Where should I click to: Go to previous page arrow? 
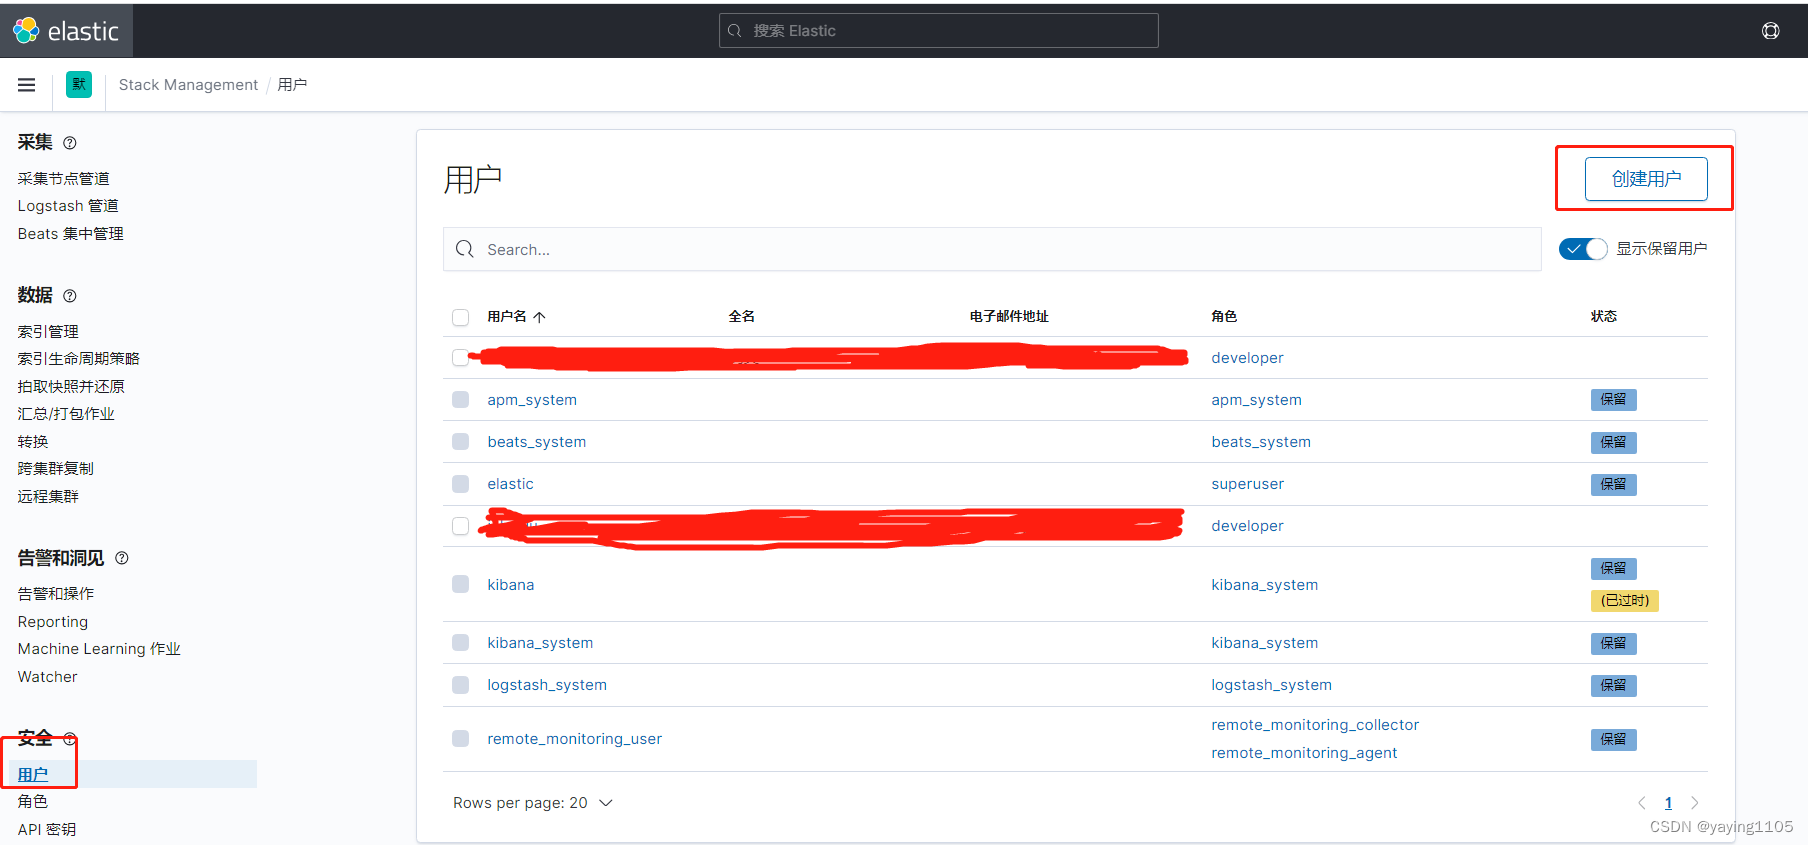1641,803
